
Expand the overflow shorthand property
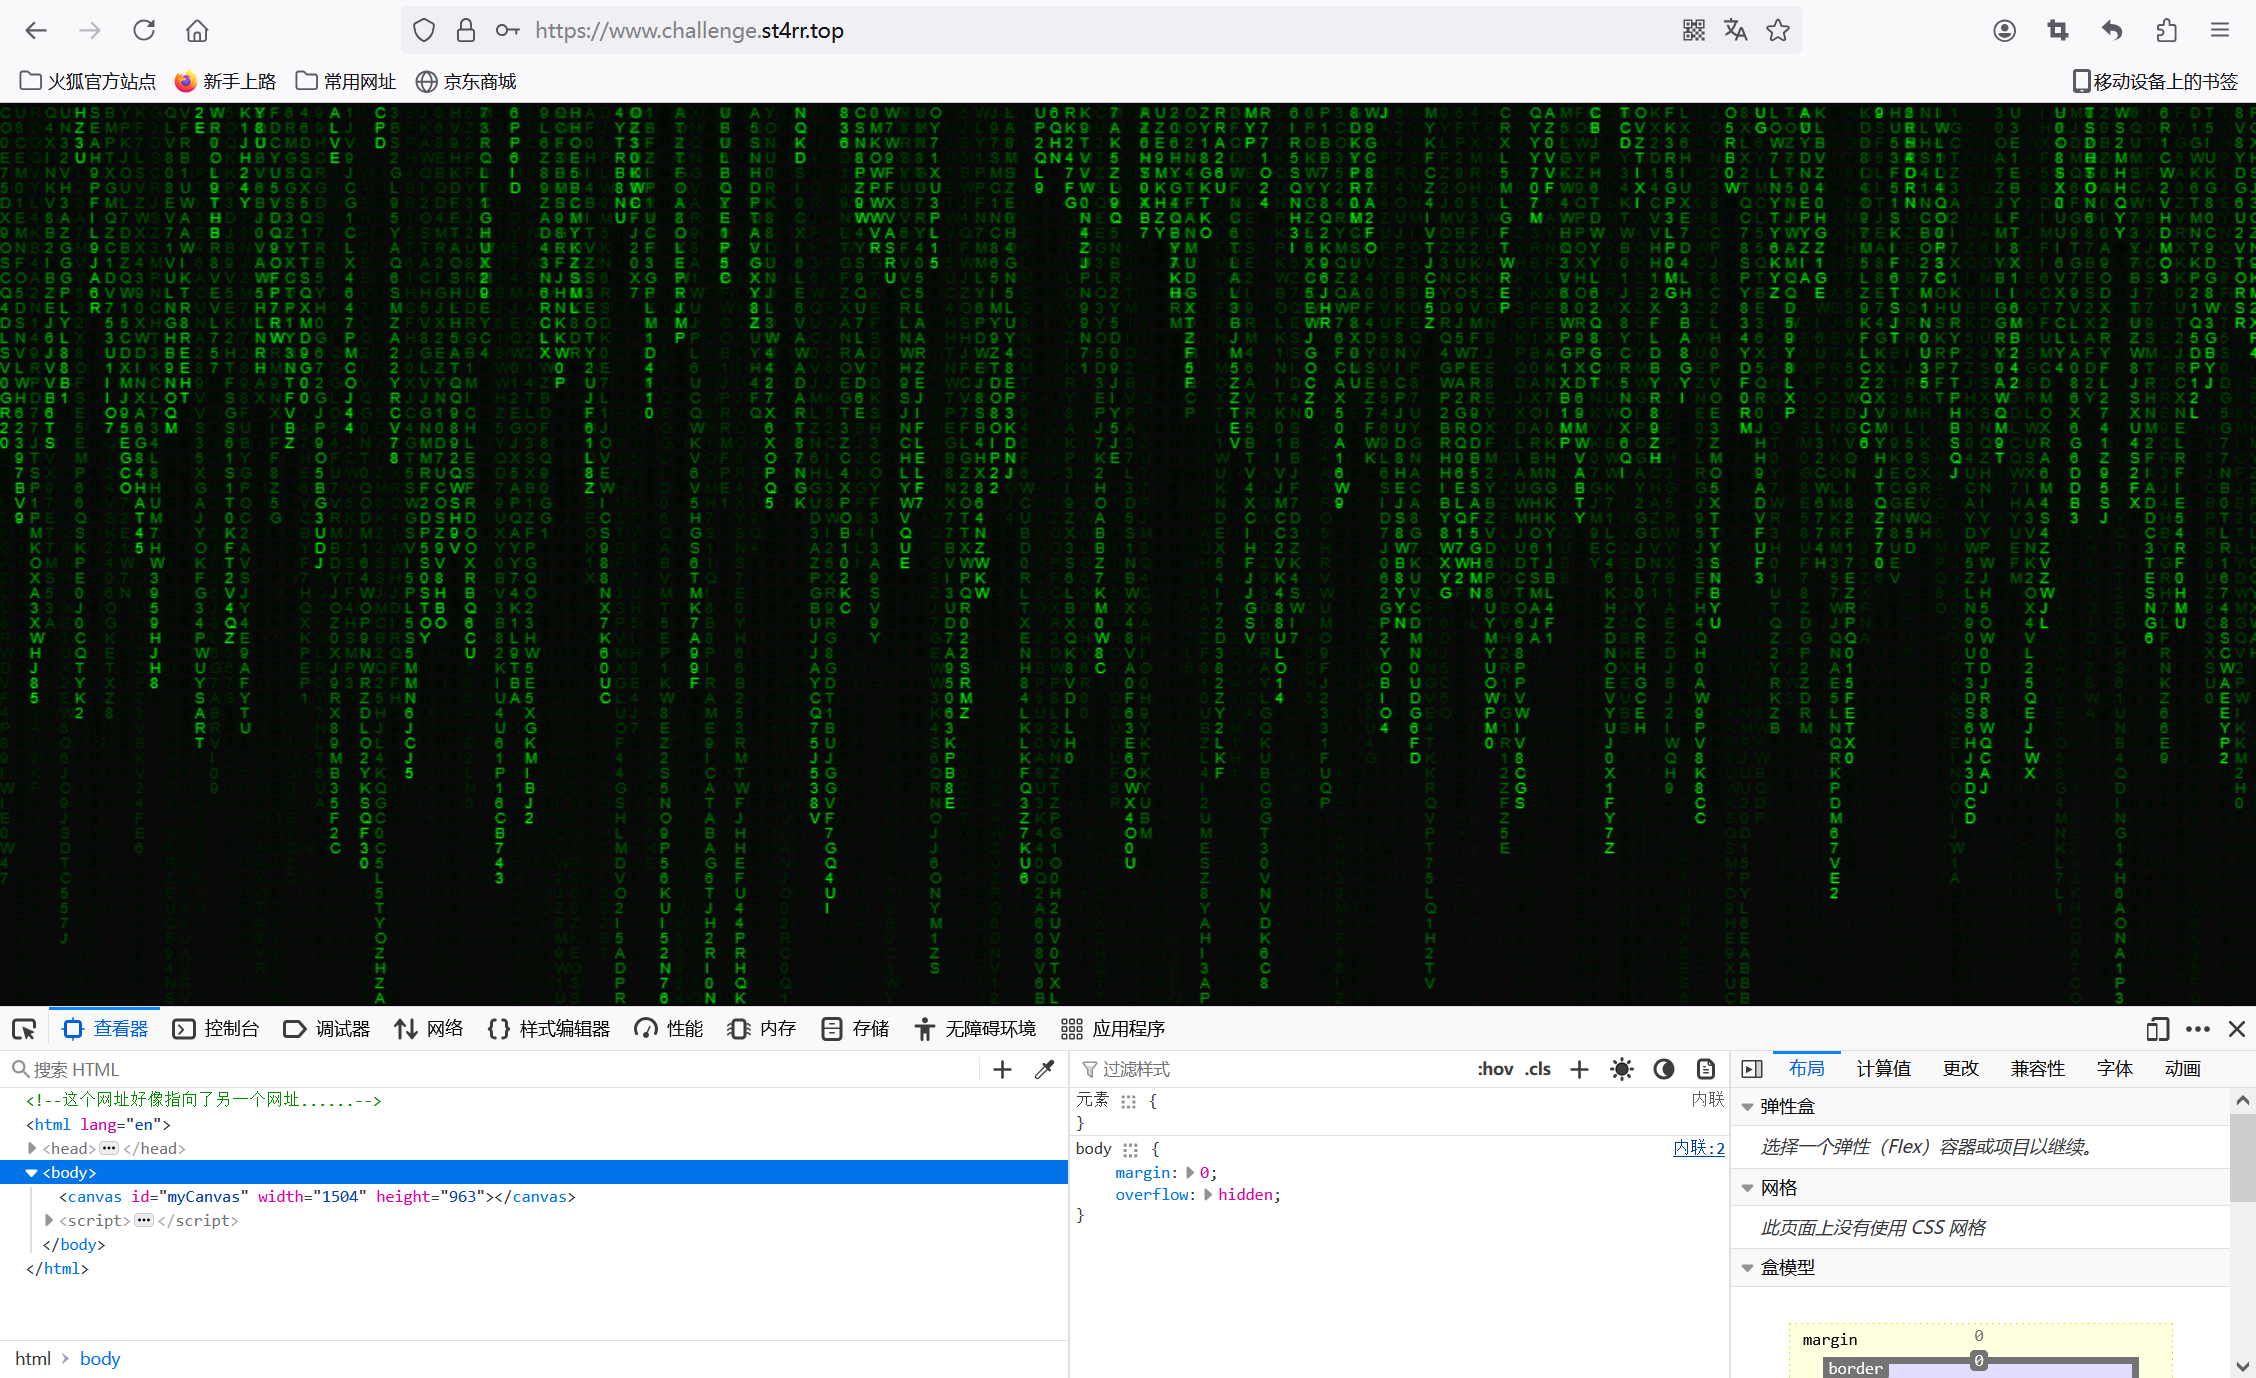tap(1208, 1195)
